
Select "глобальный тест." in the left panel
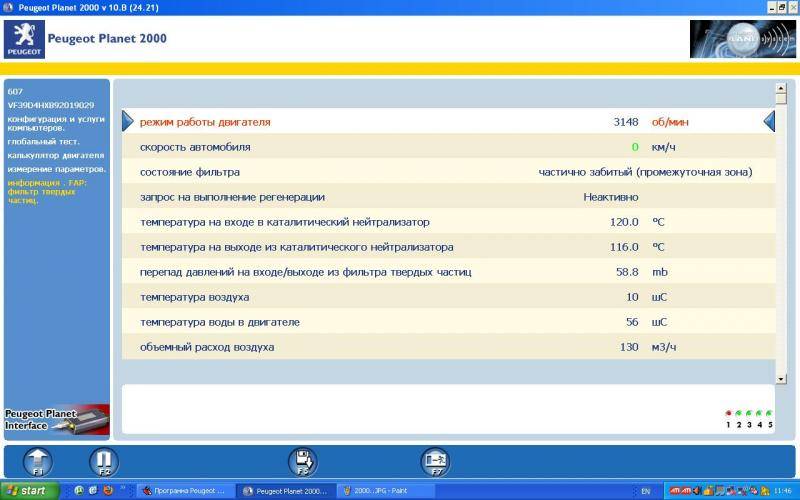pyautogui.click(x=41, y=141)
